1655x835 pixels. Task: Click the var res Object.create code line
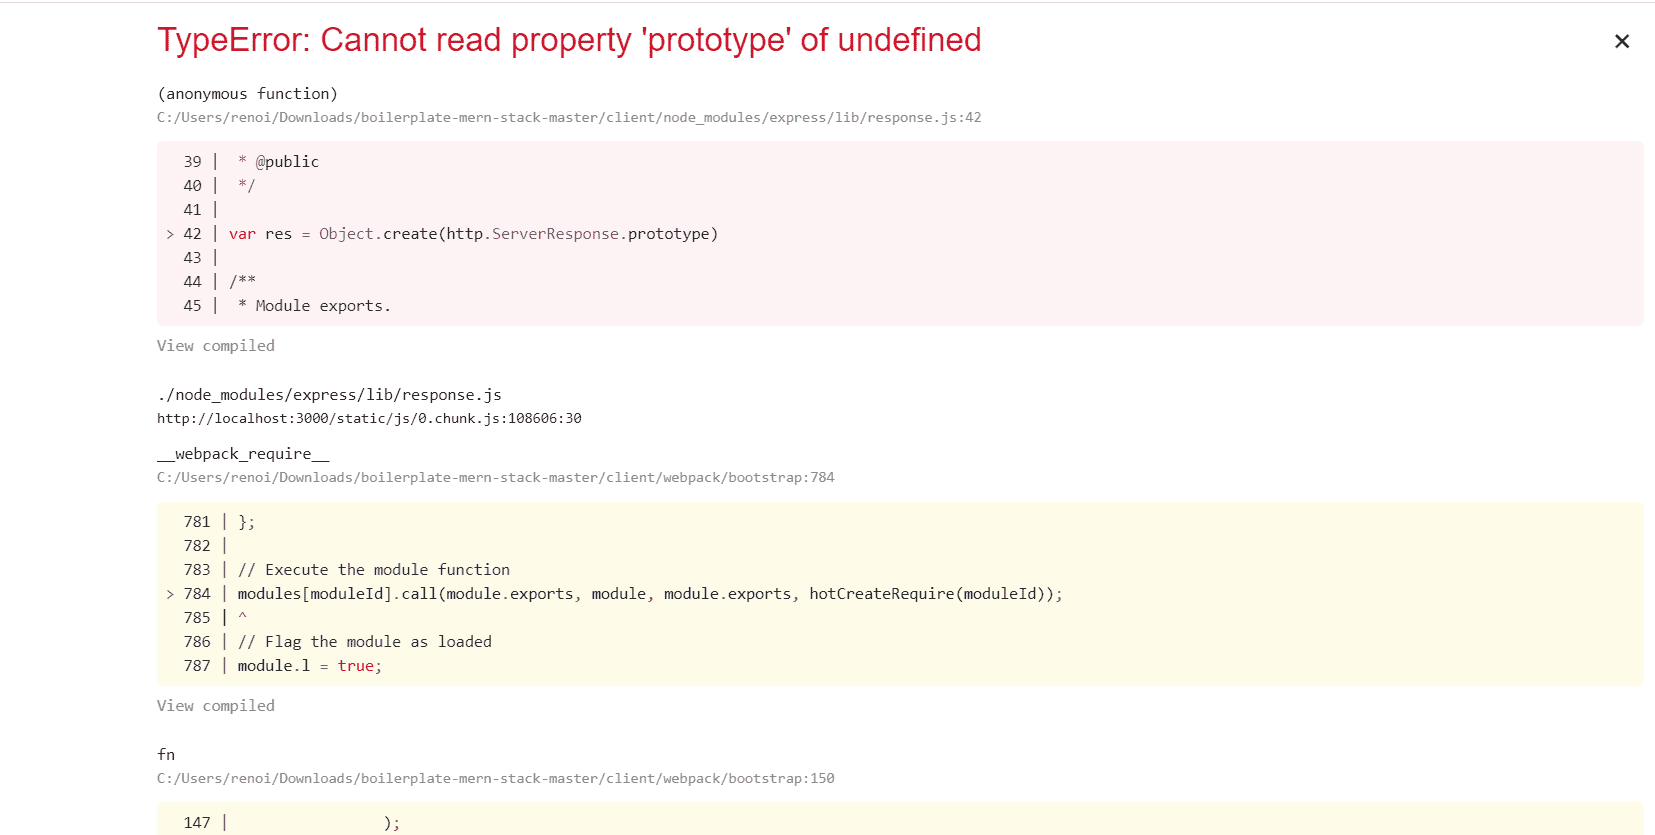click(473, 234)
